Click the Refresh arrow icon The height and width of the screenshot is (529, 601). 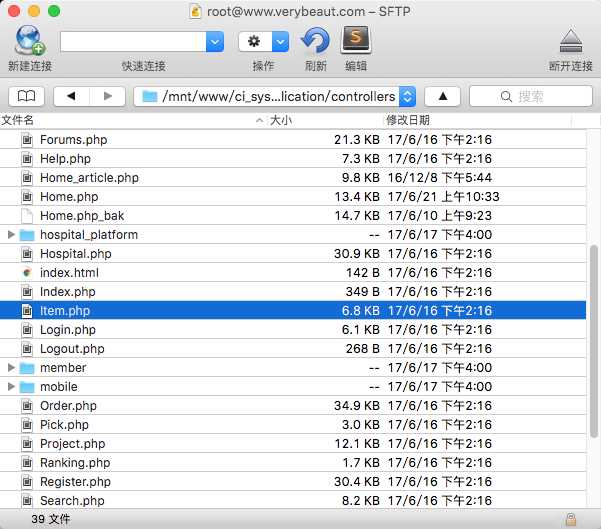click(315, 41)
